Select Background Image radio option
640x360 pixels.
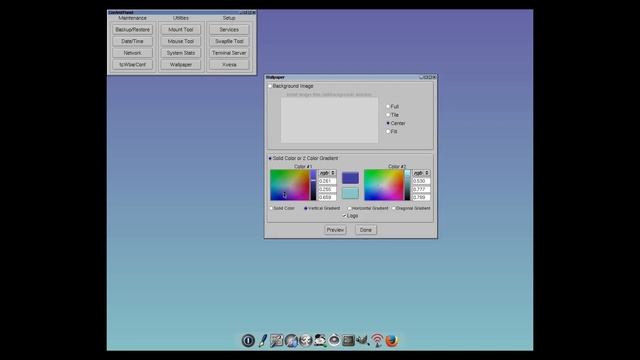click(270, 86)
